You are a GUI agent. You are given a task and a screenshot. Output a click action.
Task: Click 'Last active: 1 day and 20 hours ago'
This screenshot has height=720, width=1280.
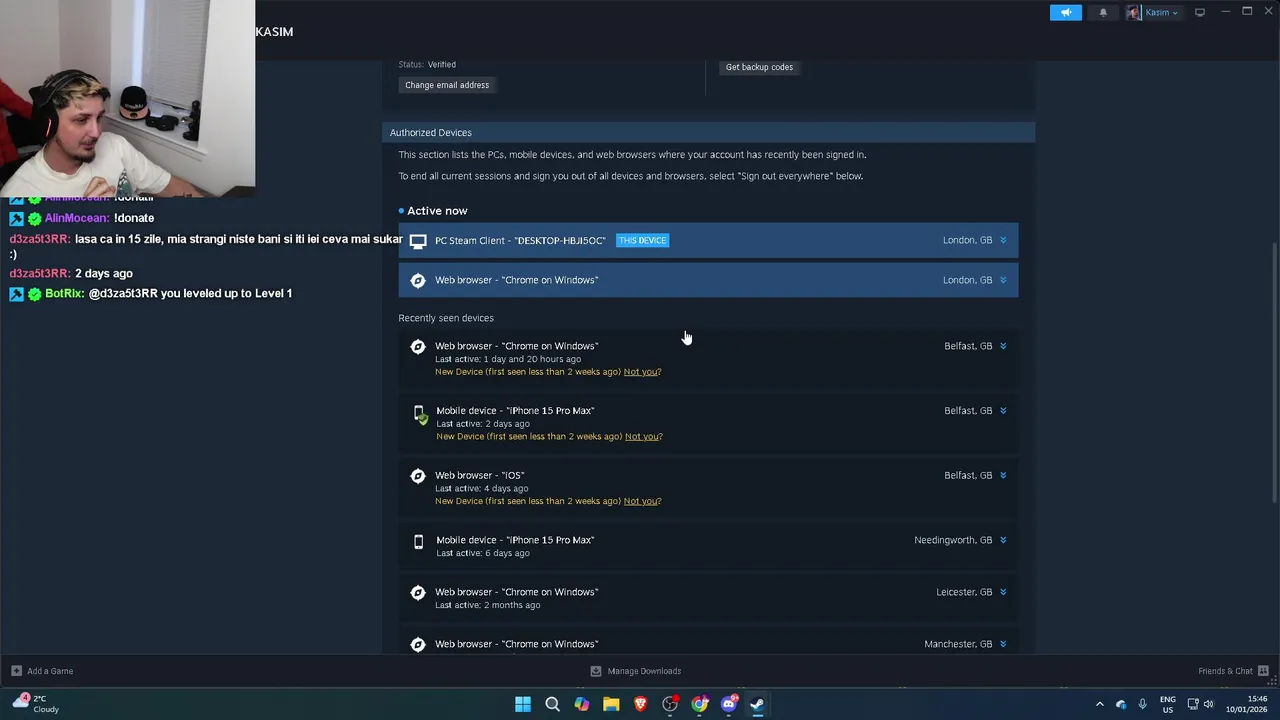(x=508, y=359)
